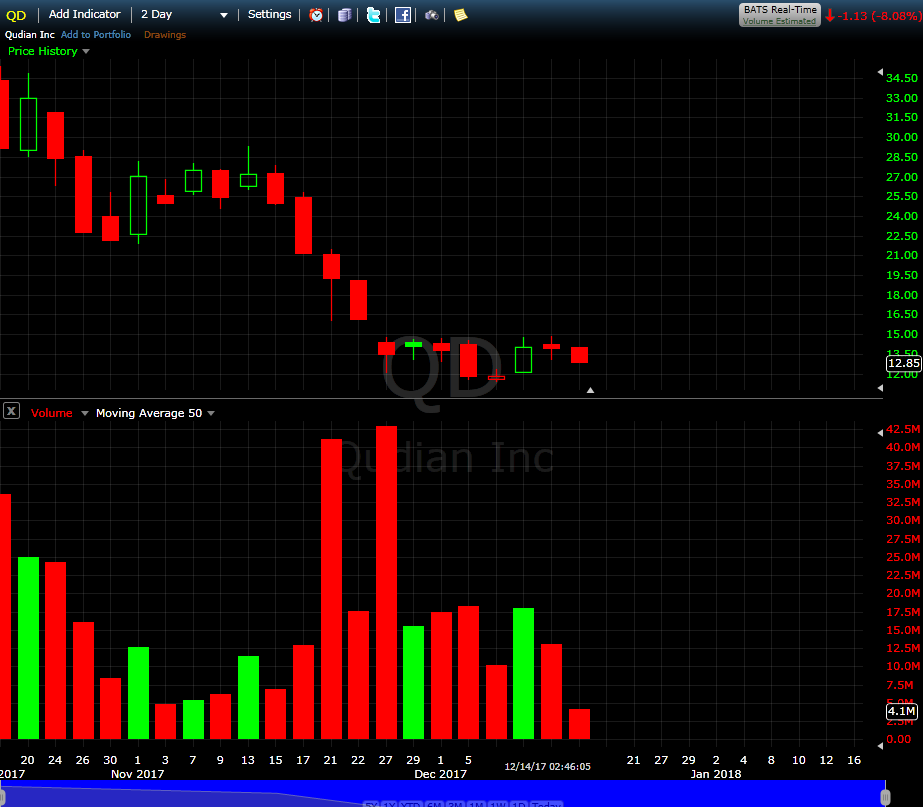Click the BATS Real-Time button
The image size is (923, 807).
[780, 14]
